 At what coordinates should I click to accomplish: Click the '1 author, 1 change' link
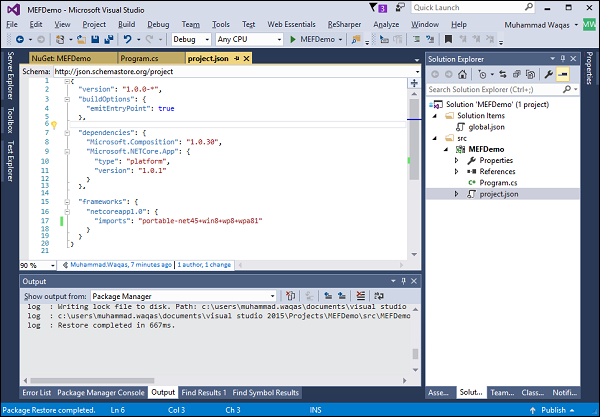(x=204, y=265)
